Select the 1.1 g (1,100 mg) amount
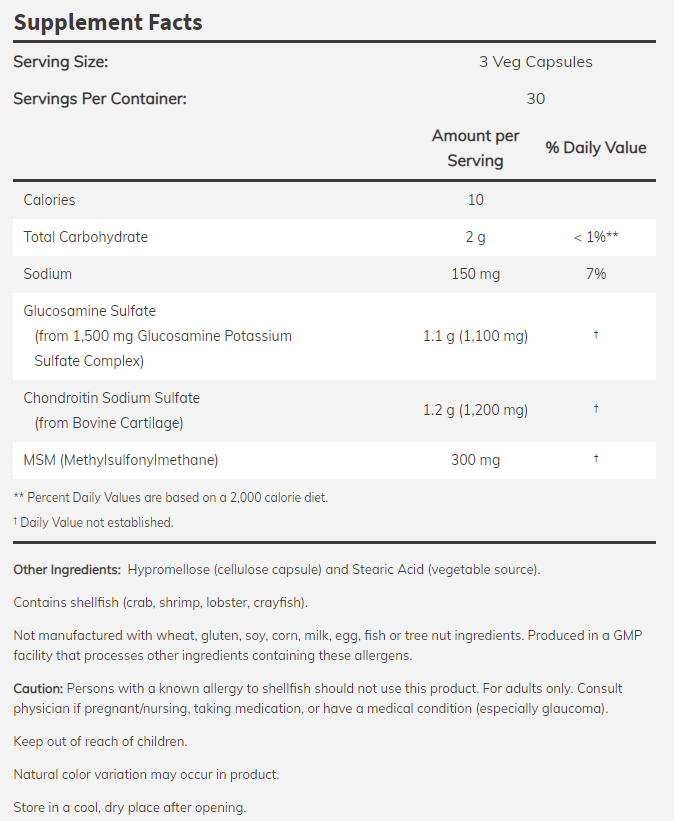Screen dimensions: 674x821 coord(475,336)
